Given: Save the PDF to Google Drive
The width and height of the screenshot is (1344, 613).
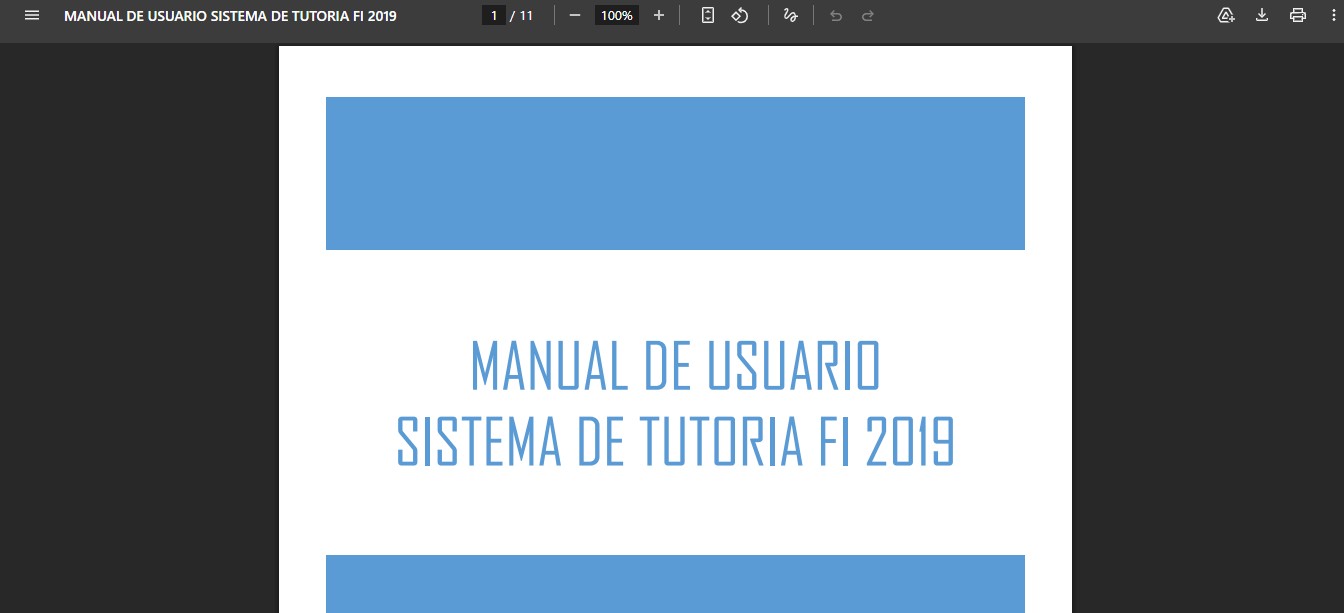Looking at the screenshot, I should pyautogui.click(x=1226, y=15).
